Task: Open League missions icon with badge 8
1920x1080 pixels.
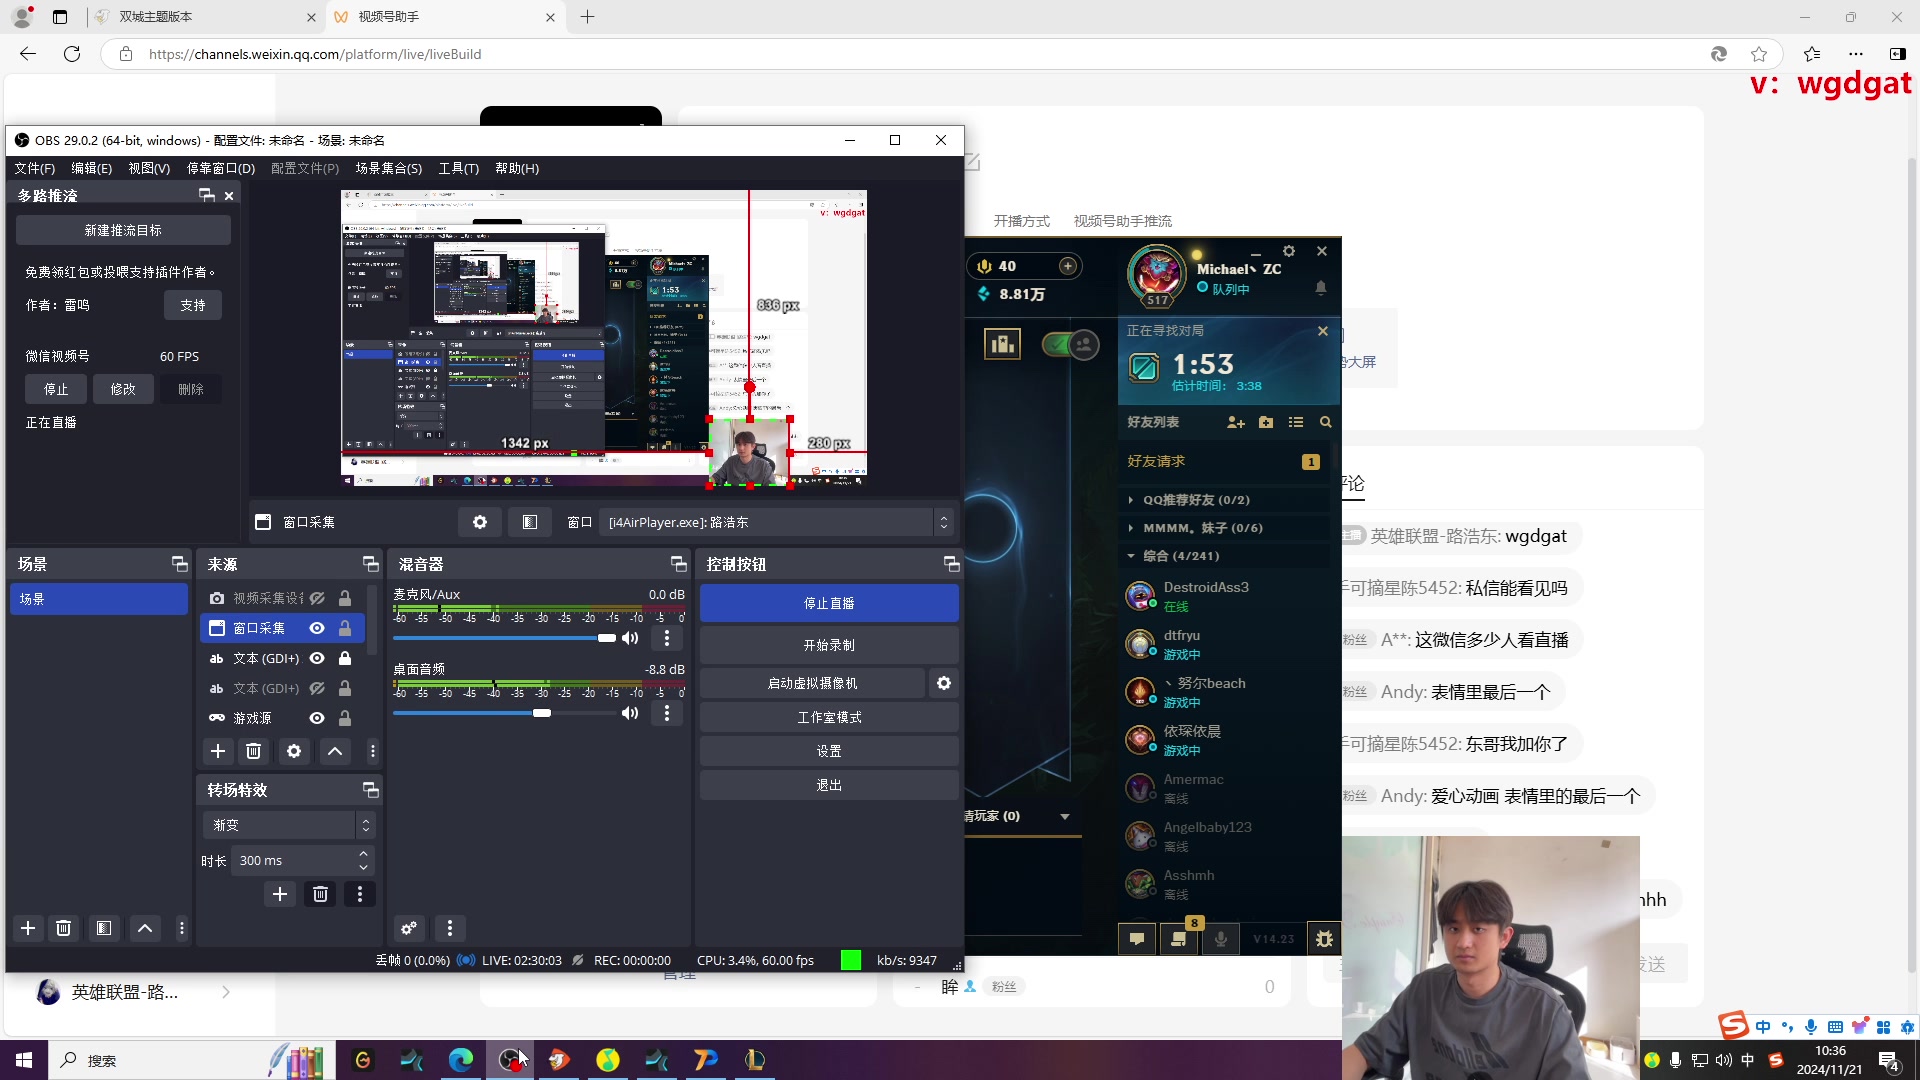Action: (x=1179, y=939)
